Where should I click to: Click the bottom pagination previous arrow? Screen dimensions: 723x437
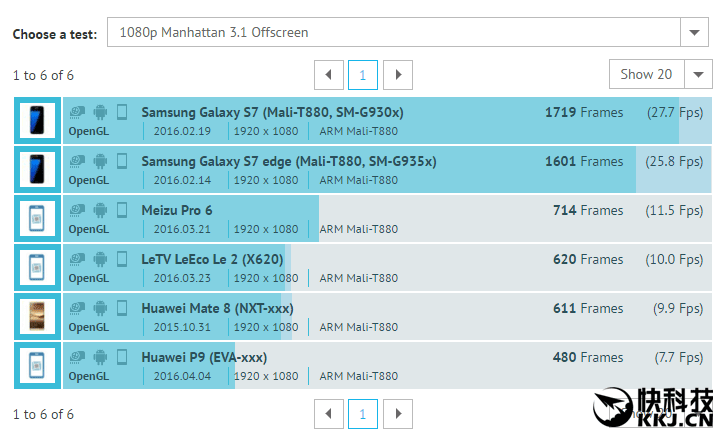[x=328, y=414]
